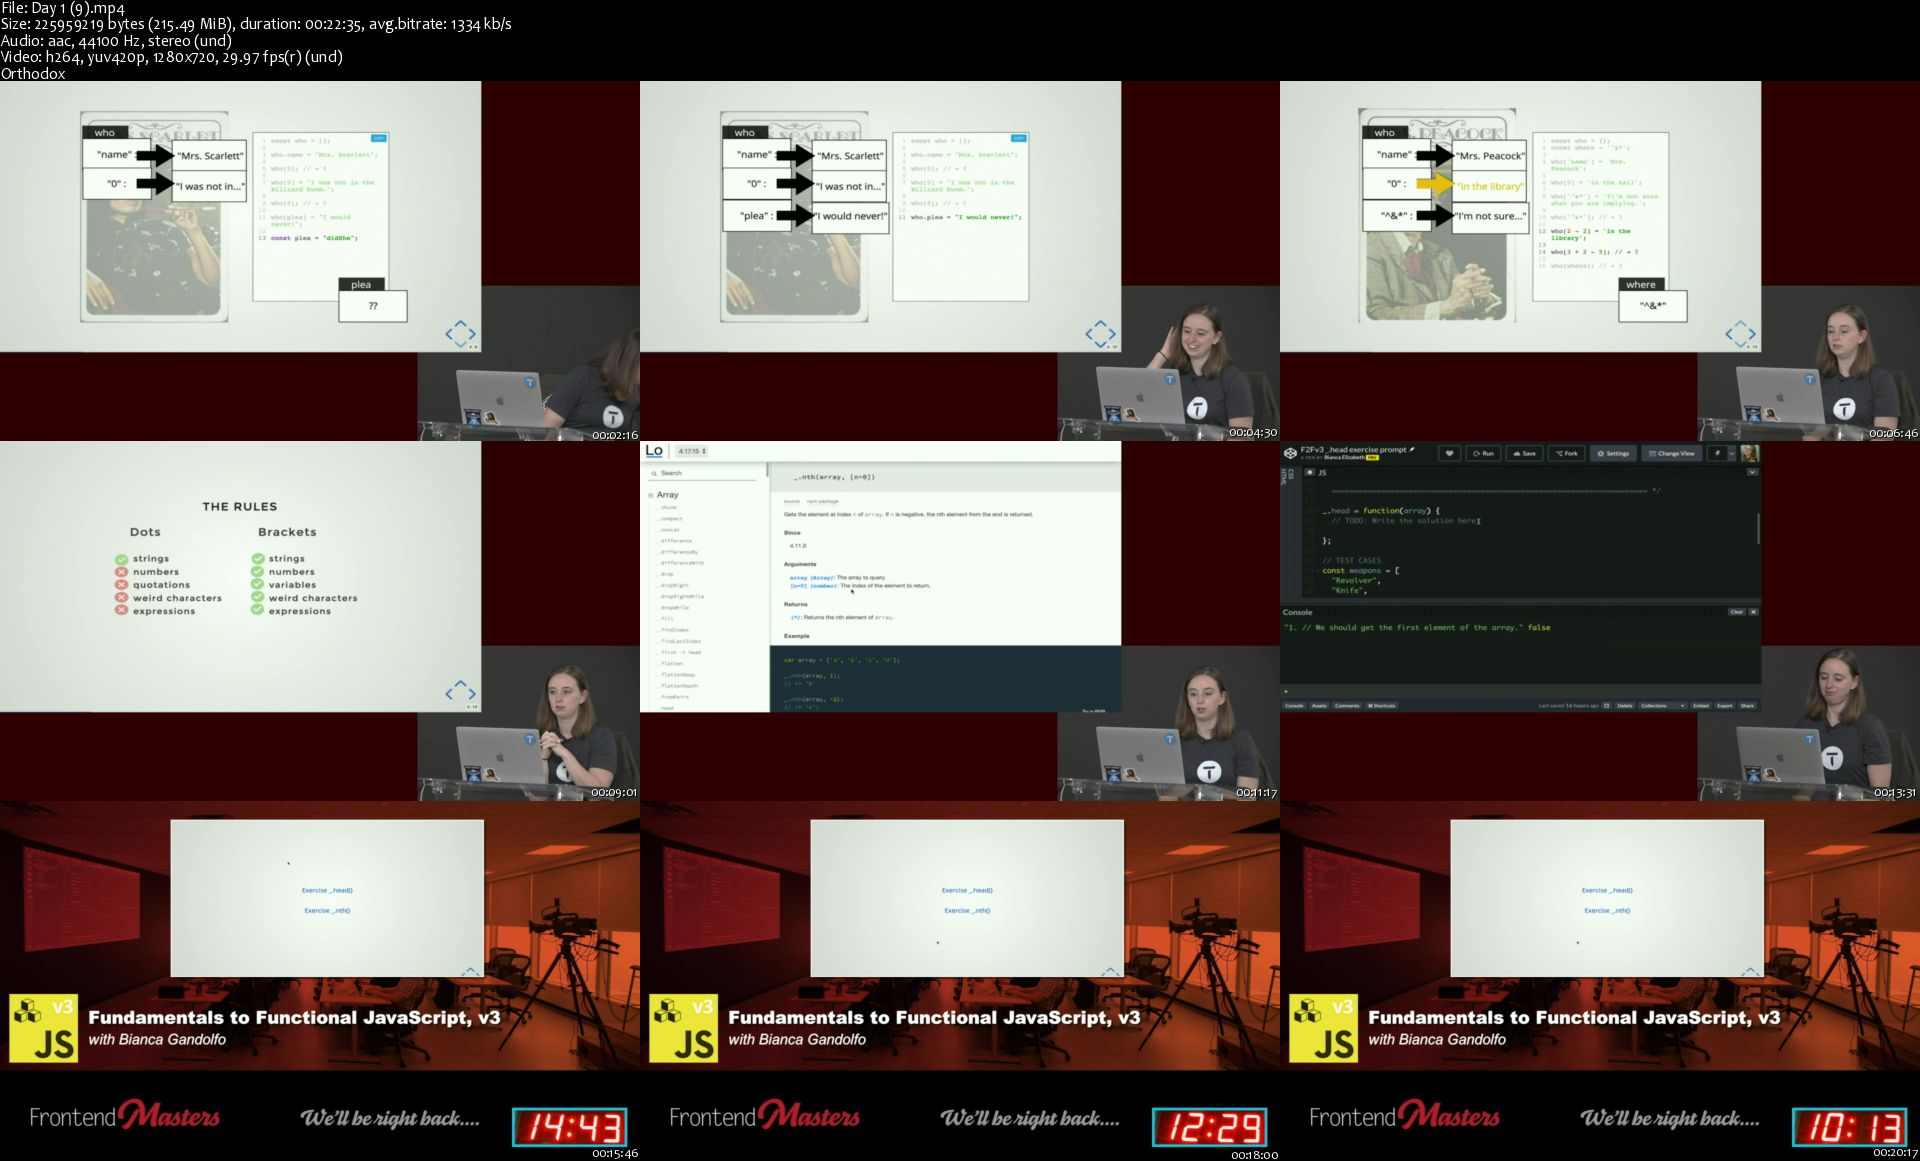Click the slide navigation arrows in the 00:06:46 frame
Viewport: 1920px width, 1161px height.
(x=1740, y=334)
